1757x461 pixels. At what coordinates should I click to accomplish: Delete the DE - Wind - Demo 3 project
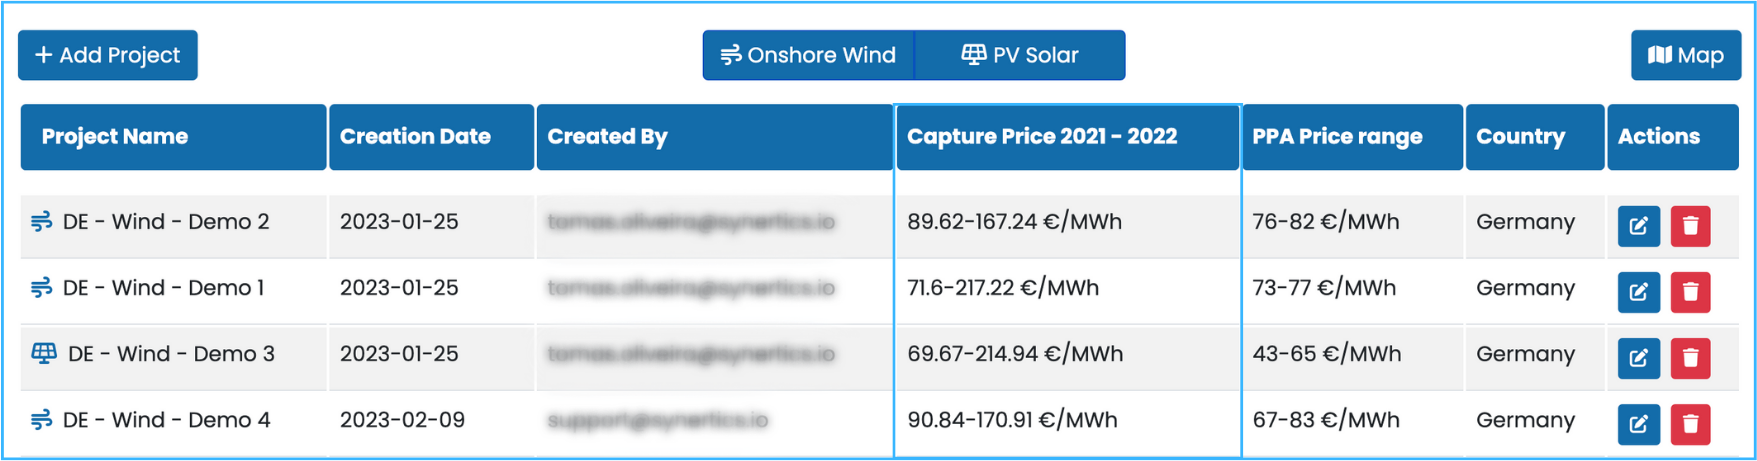click(x=1690, y=358)
